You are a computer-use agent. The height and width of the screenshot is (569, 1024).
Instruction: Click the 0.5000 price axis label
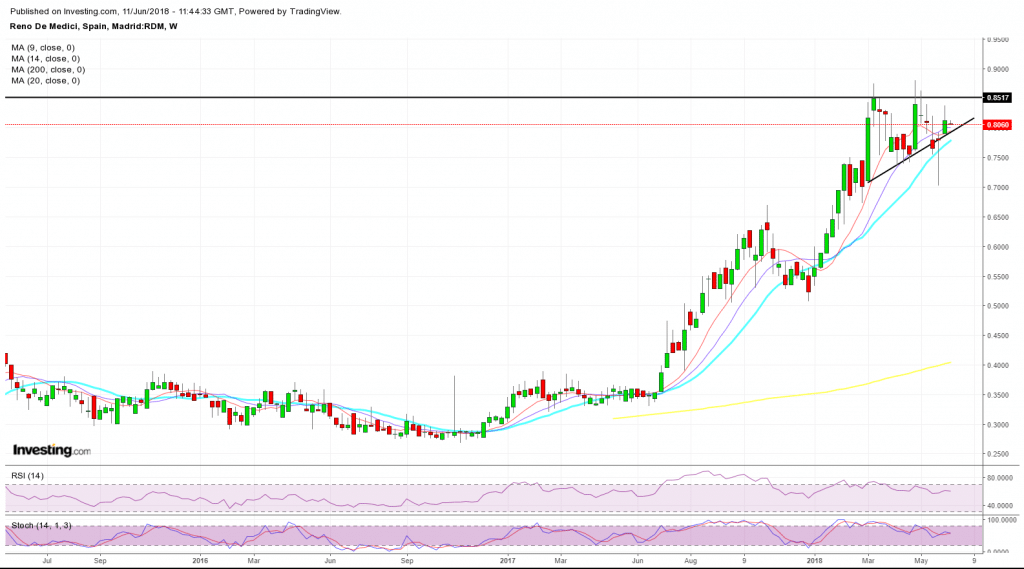click(998, 306)
